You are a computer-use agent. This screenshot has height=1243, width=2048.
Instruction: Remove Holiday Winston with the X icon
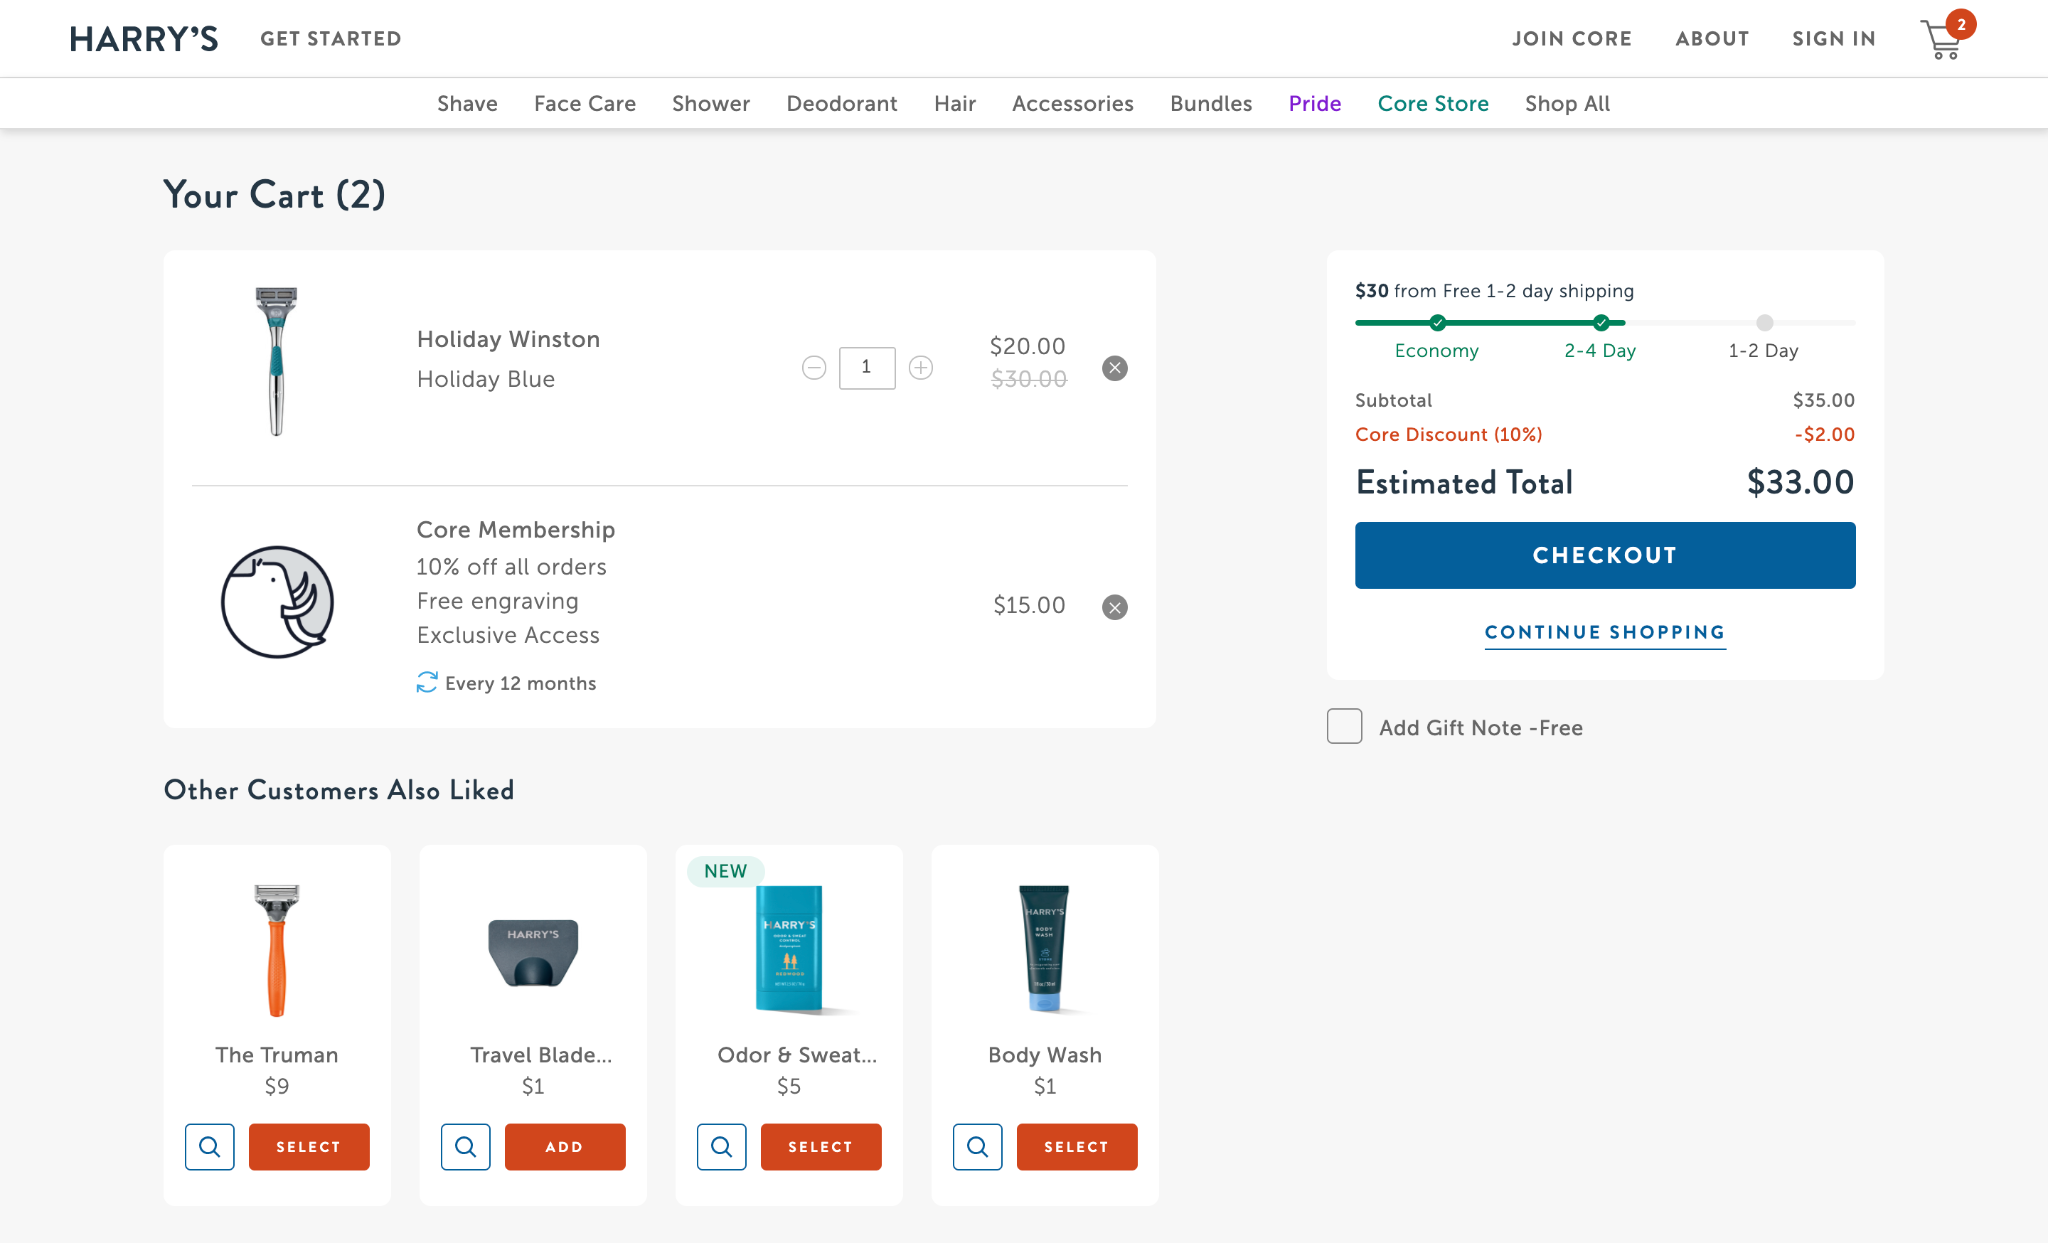point(1115,368)
